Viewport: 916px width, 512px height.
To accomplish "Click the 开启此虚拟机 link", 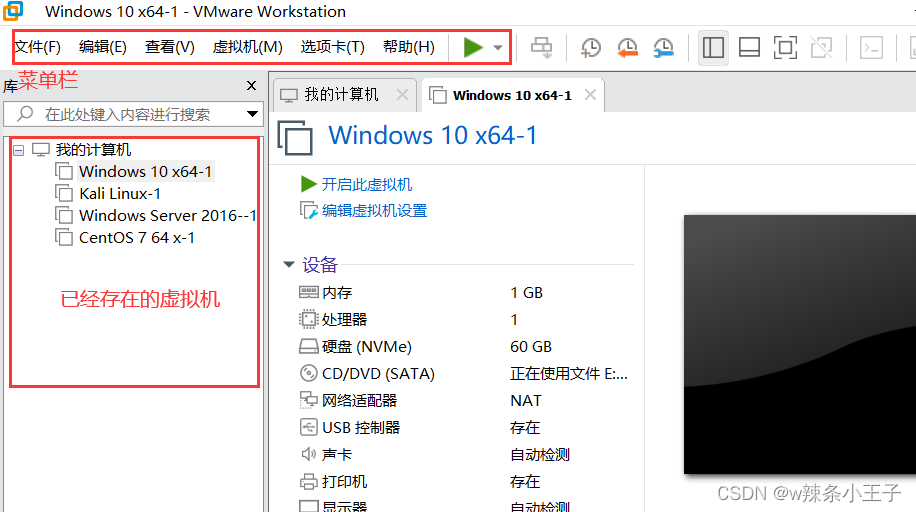I will pyautogui.click(x=367, y=185).
